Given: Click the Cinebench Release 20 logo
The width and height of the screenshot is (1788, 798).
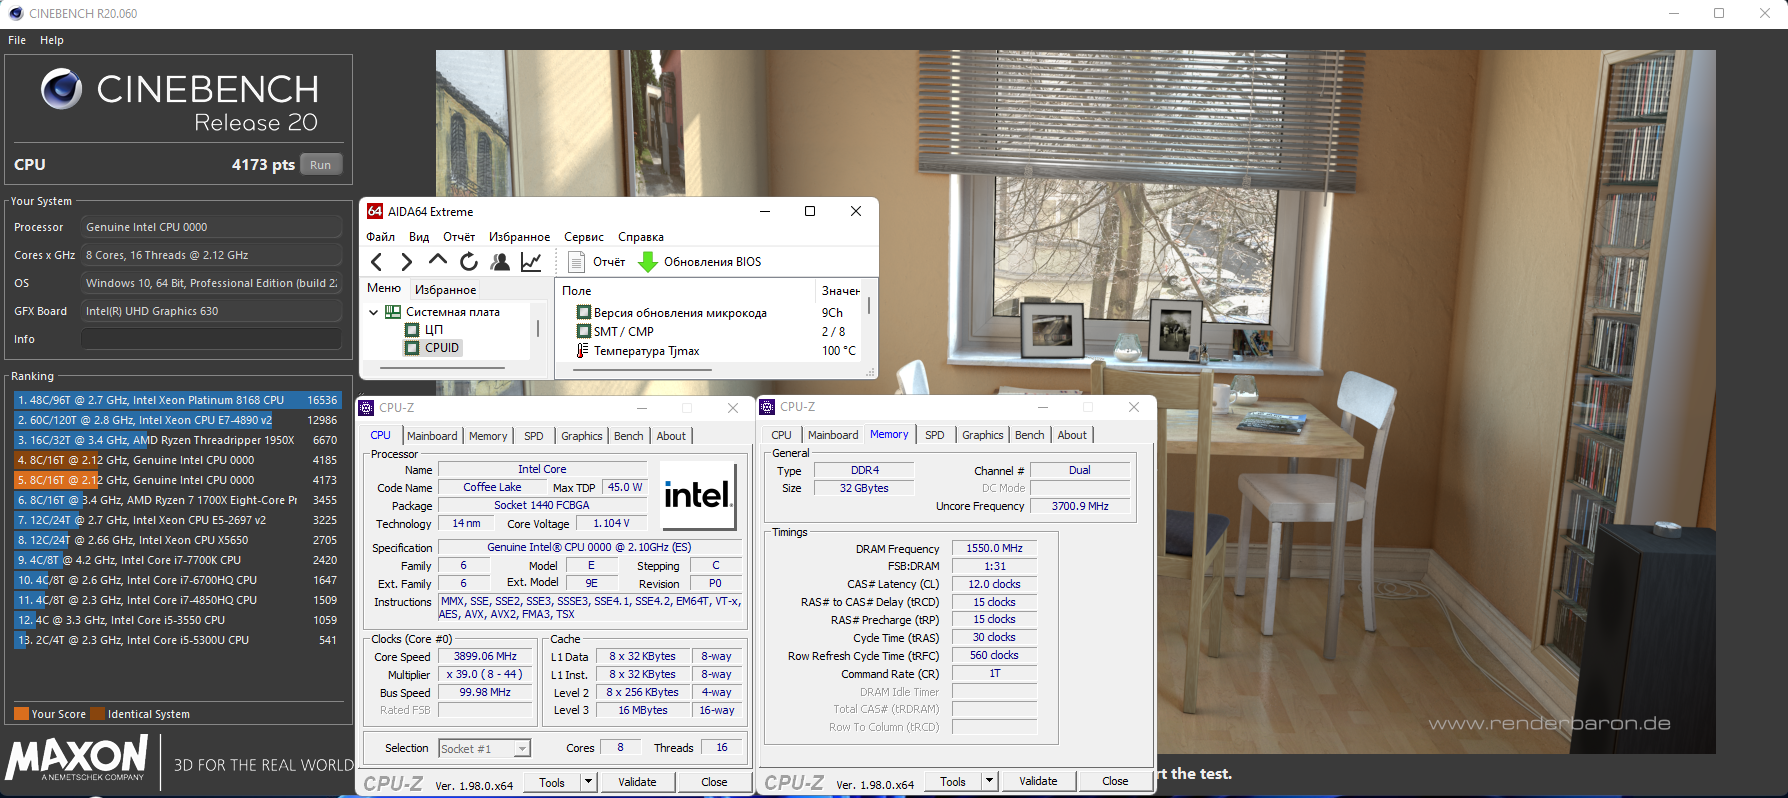Looking at the screenshot, I should tap(180, 101).
